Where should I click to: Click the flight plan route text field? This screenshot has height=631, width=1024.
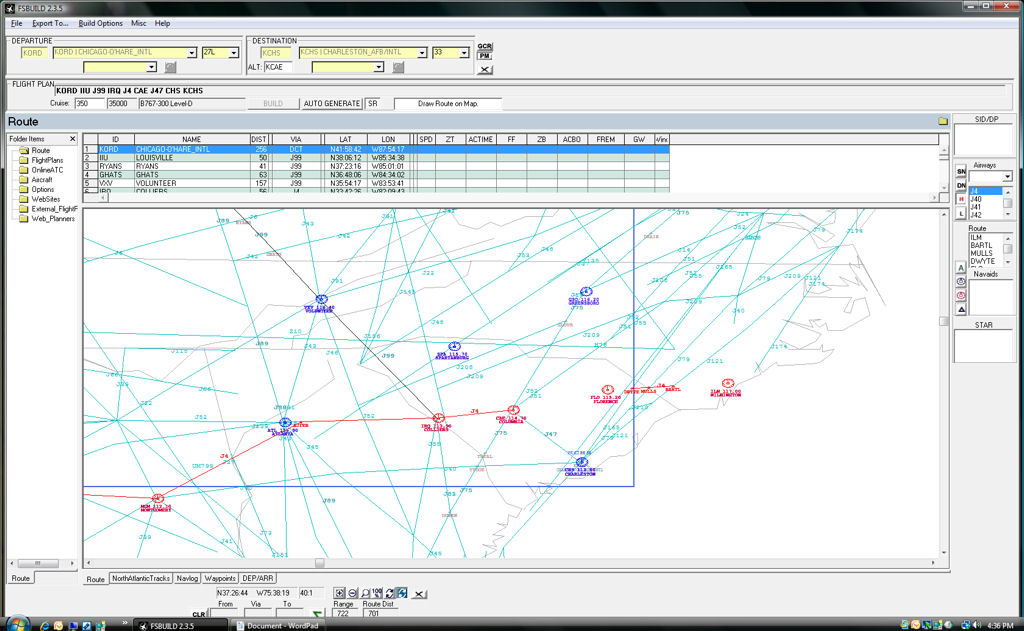529,91
